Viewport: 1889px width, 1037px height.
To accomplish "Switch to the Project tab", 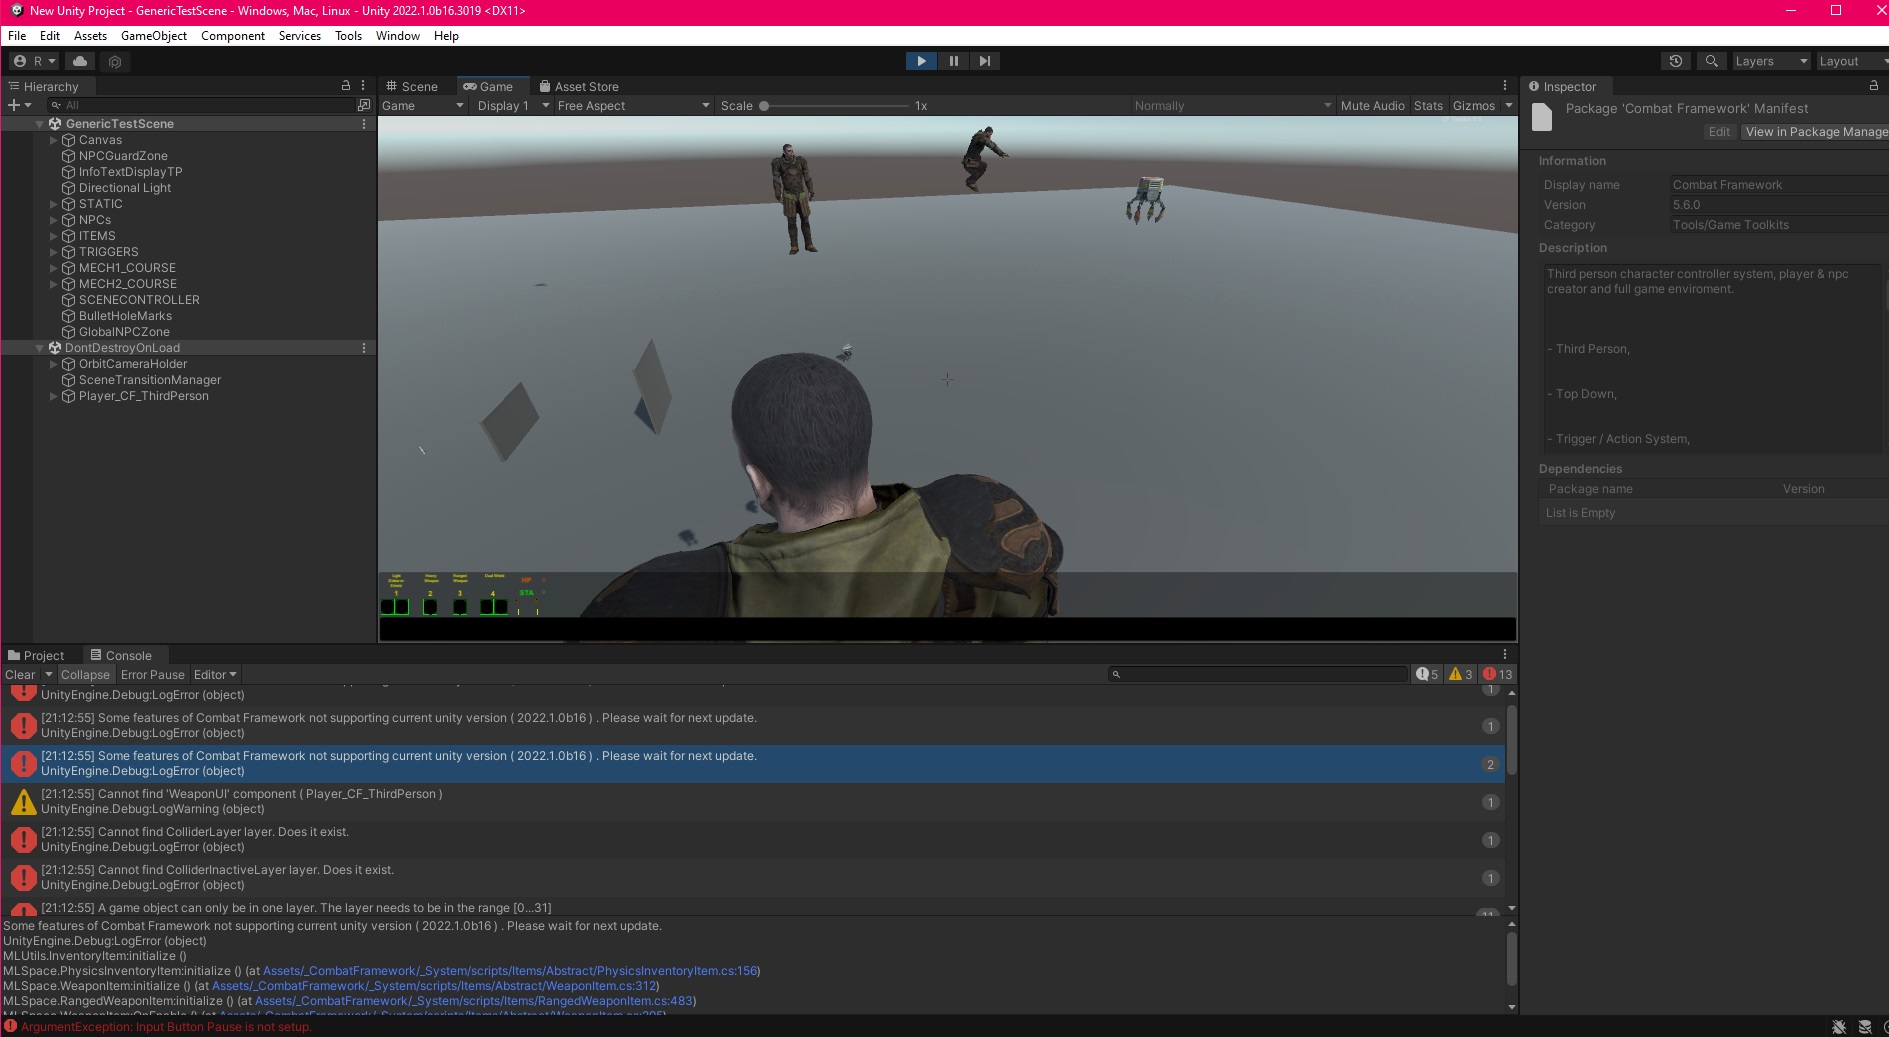I will point(36,655).
